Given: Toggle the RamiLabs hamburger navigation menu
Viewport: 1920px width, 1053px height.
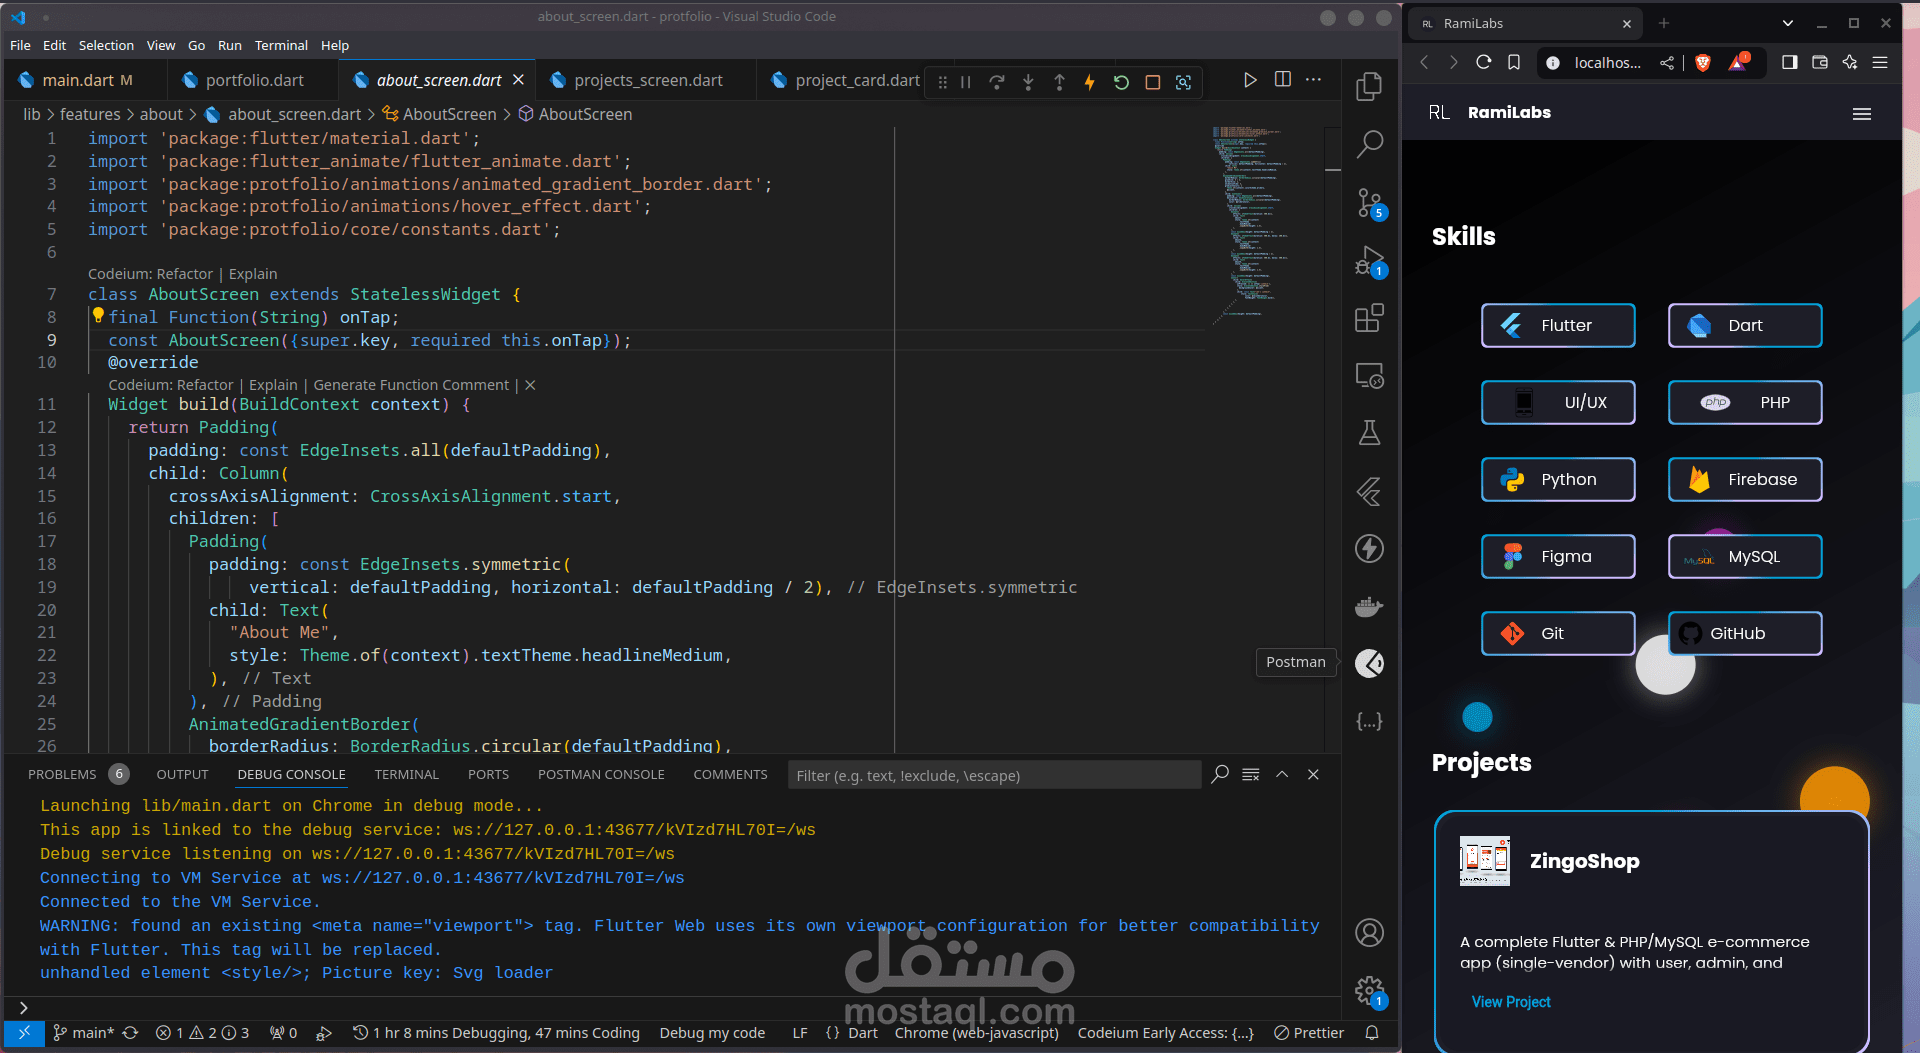Looking at the screenshot, I should coord(1862,114).
